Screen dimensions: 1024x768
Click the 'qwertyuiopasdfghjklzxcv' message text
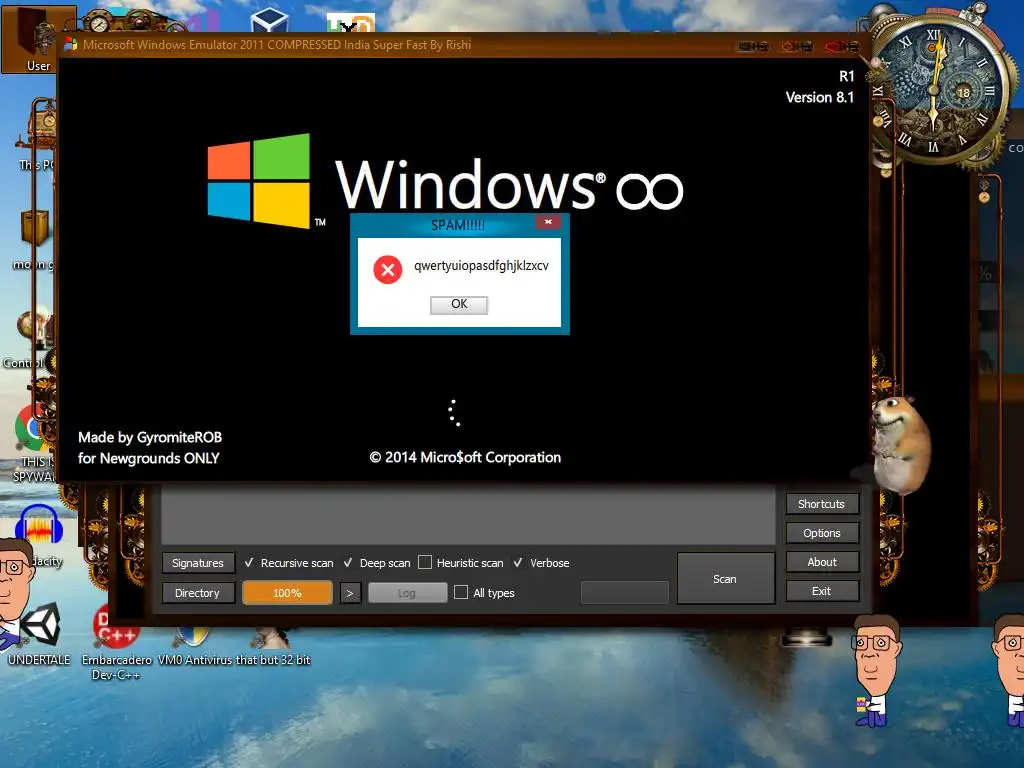coord(481,266)
